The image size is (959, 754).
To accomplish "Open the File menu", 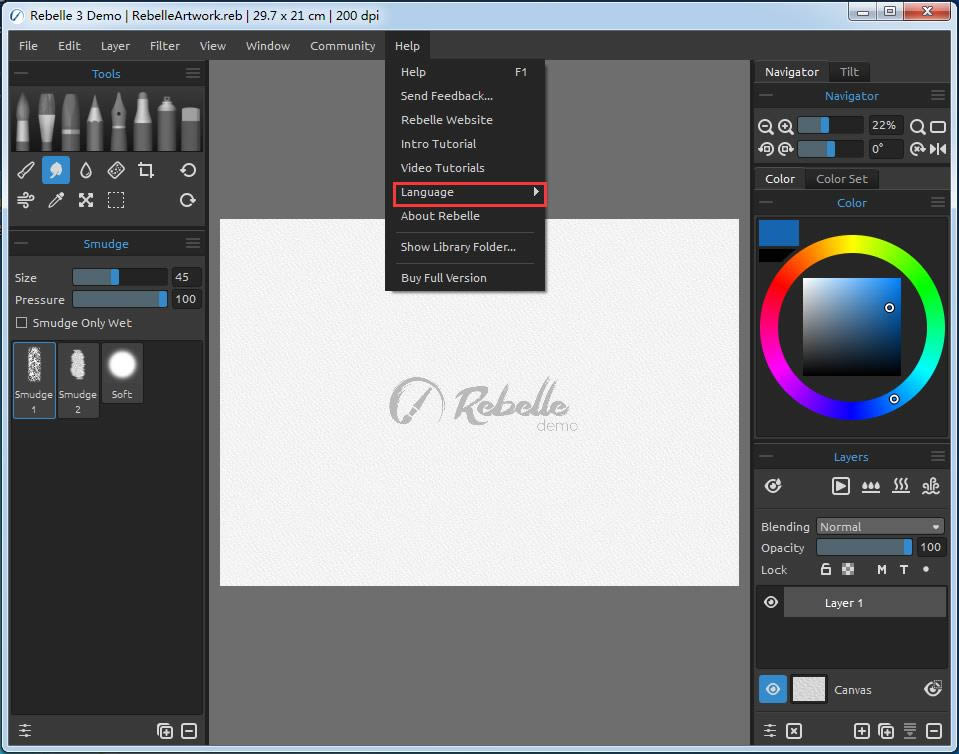I will click(28, 46).
